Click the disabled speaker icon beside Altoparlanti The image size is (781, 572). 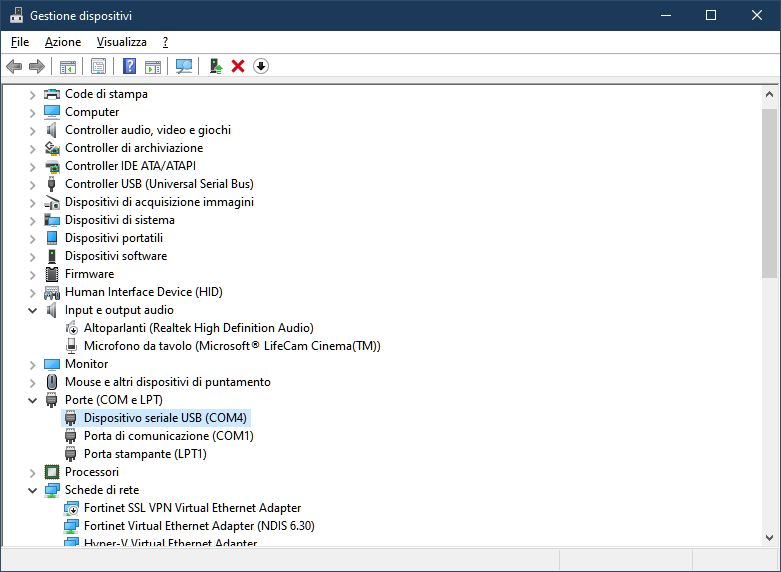[71, 328]
